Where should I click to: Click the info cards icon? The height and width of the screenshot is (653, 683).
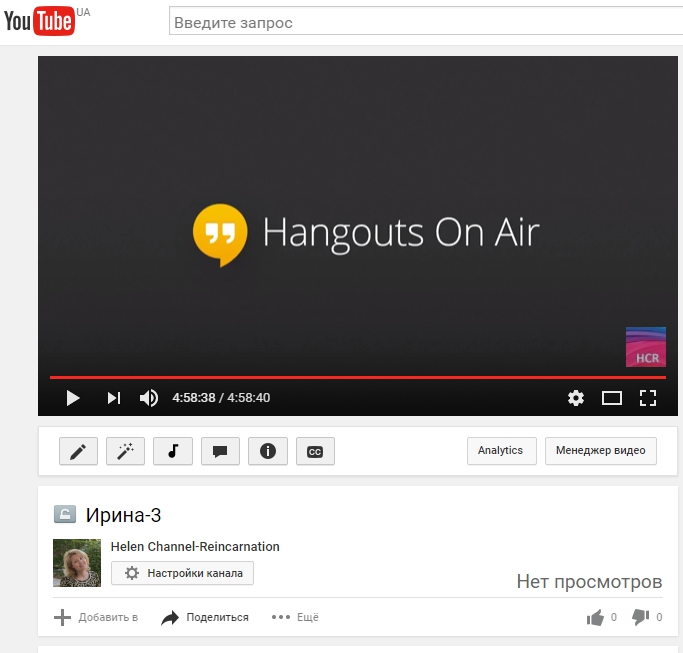(267, 451)
